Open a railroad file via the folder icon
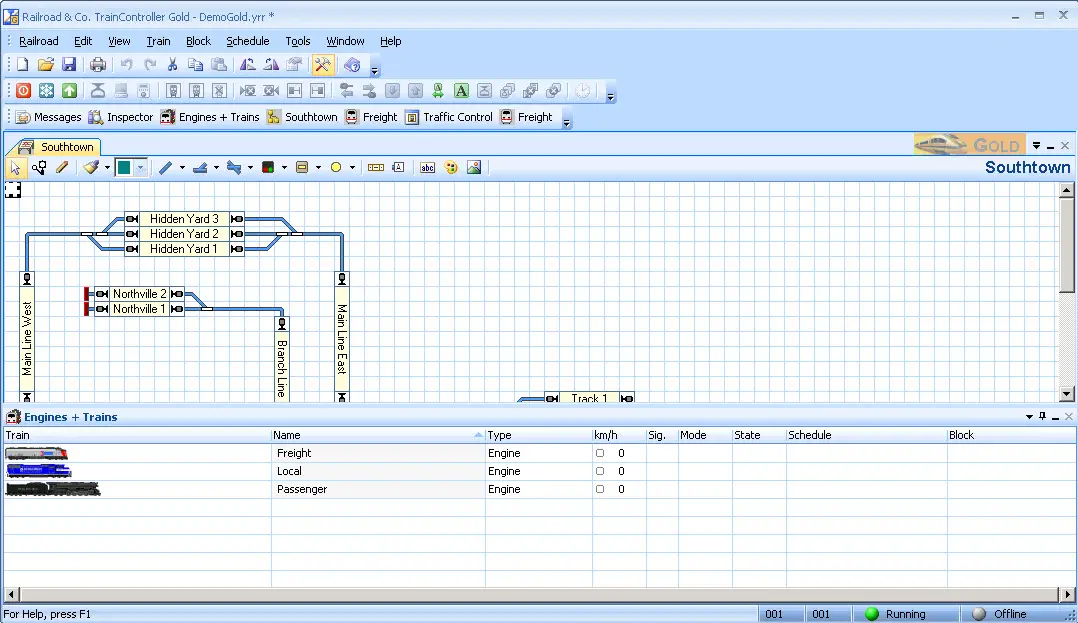The height and width of the screenshot is (623, 1078). 45,65
